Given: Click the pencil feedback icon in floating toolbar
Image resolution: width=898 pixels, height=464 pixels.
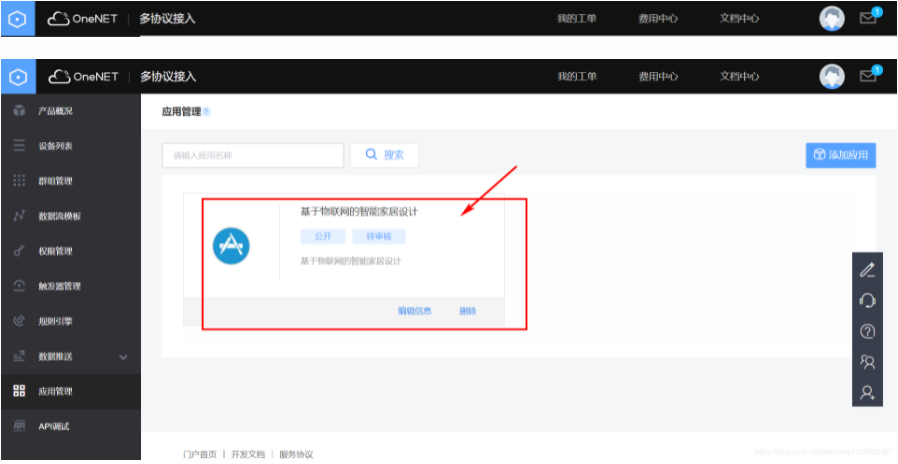Looking at the screenshot, I should tap(868, 270).
